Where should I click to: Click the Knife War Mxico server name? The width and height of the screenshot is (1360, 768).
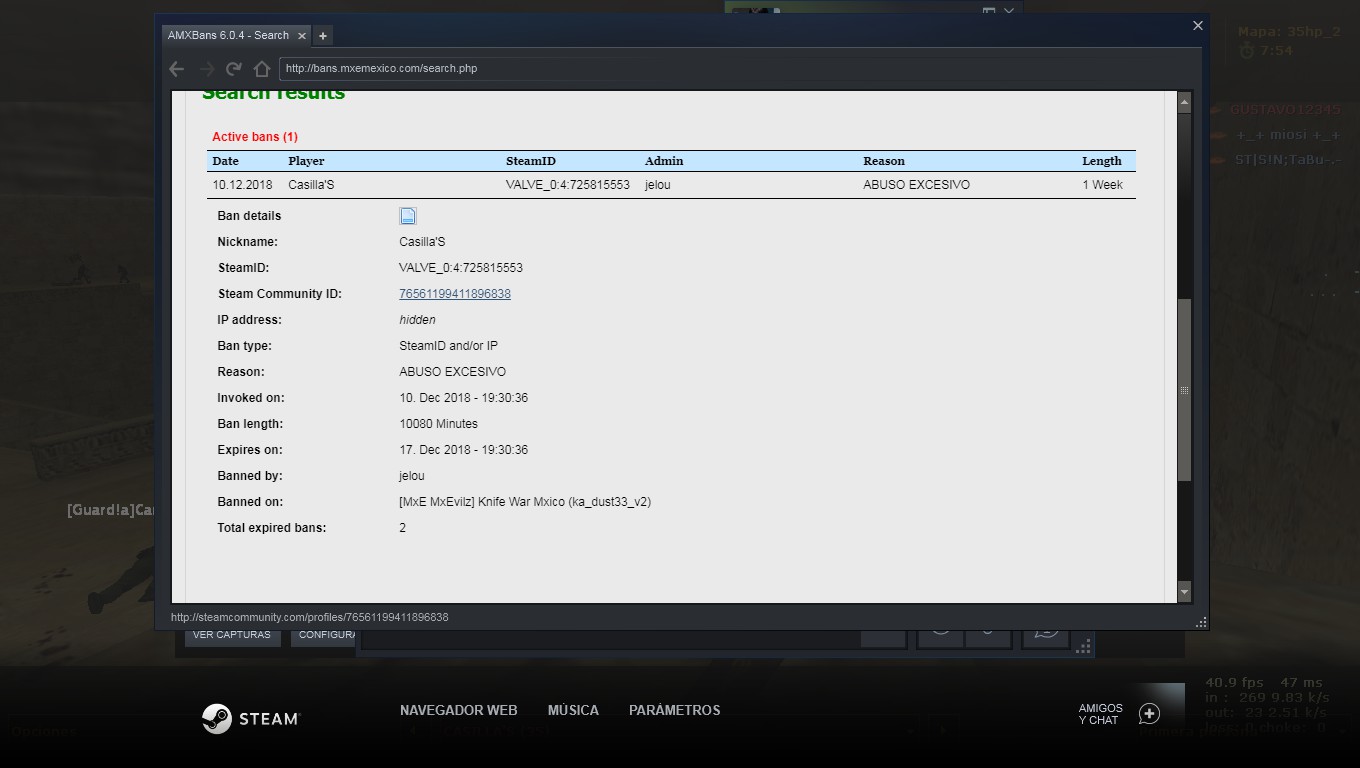pyautogui.click(x=525, y=502)
